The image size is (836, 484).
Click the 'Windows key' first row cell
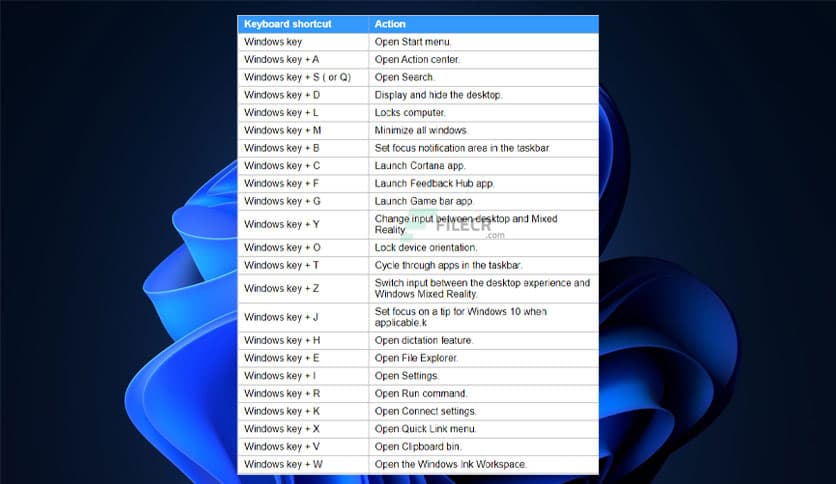point(303,42)
